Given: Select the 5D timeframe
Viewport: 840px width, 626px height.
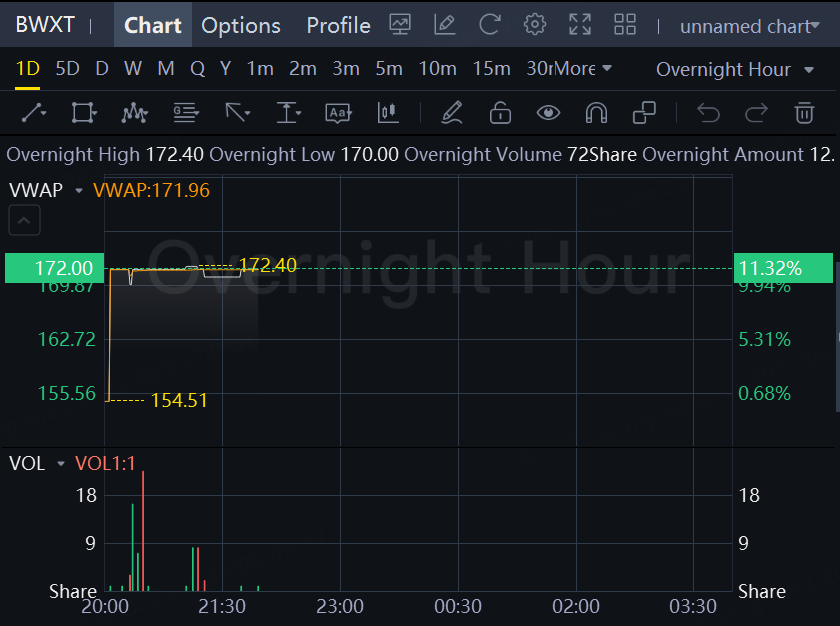Looking at the screenshot, I should point(67,69).
